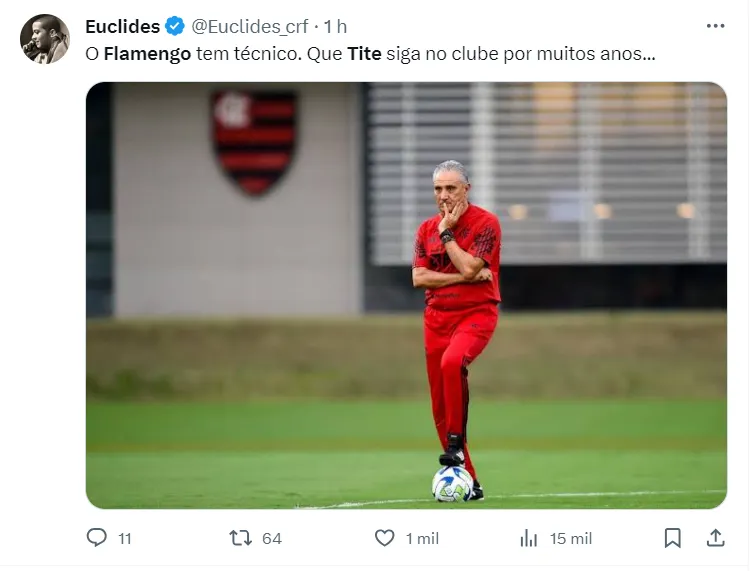This screenshot has height=571, width=751.
Task: Click the reply speech bubble icon
Action: (97, 537)
